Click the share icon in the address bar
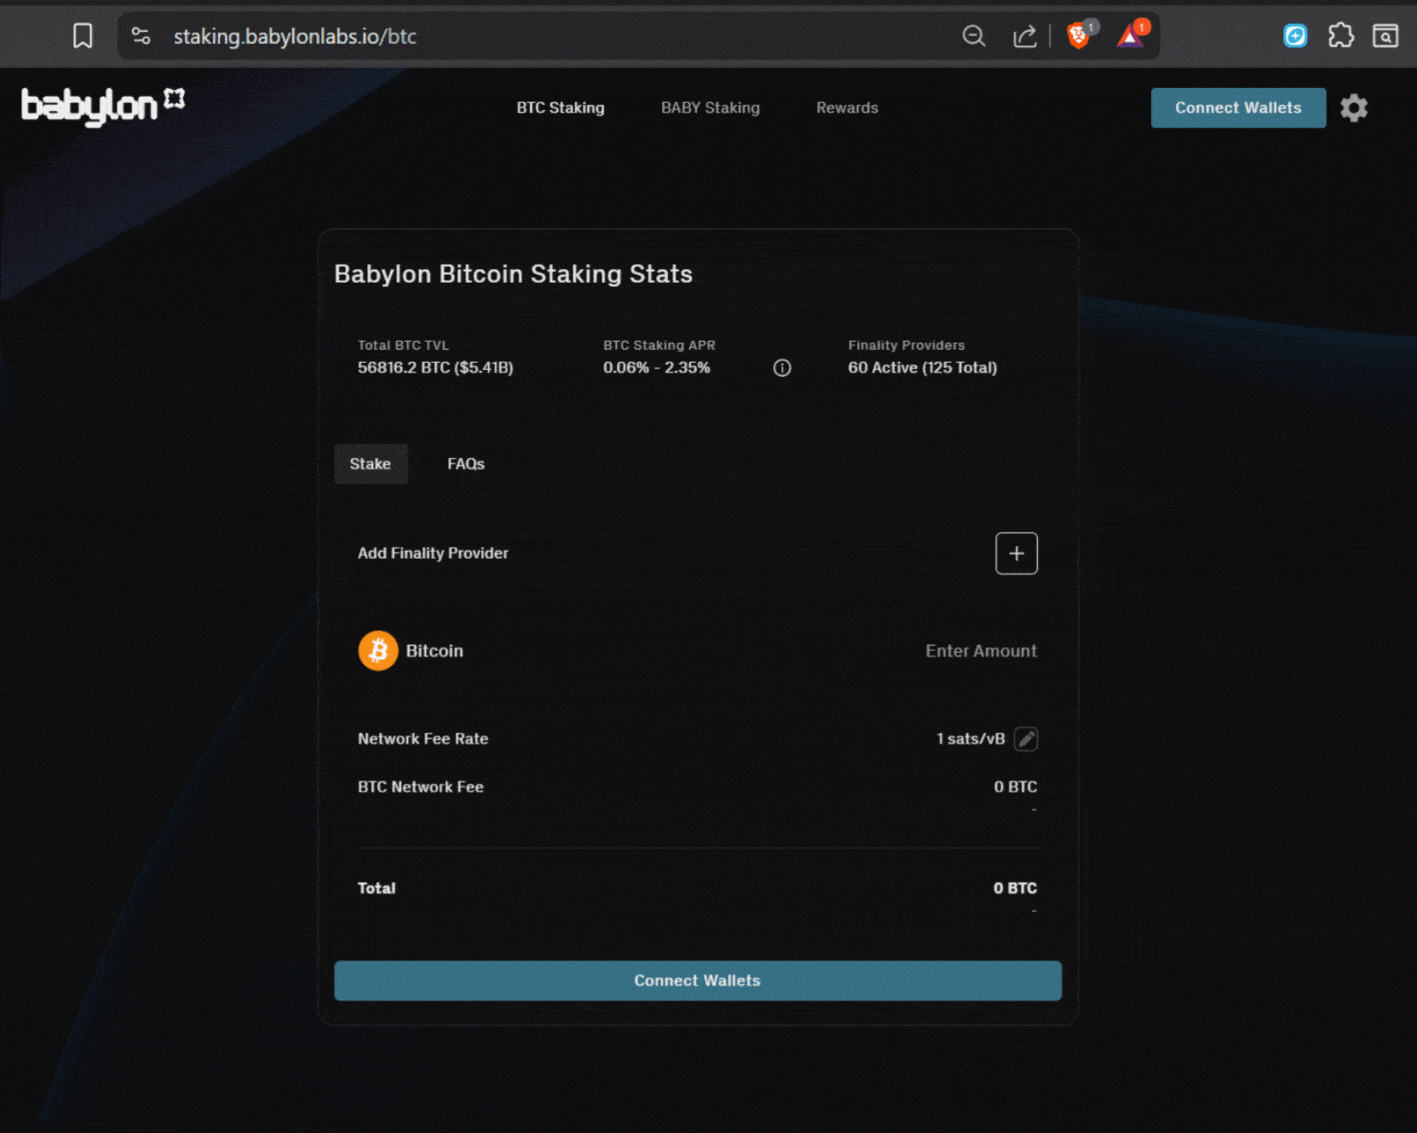 tap(1024, 35)
